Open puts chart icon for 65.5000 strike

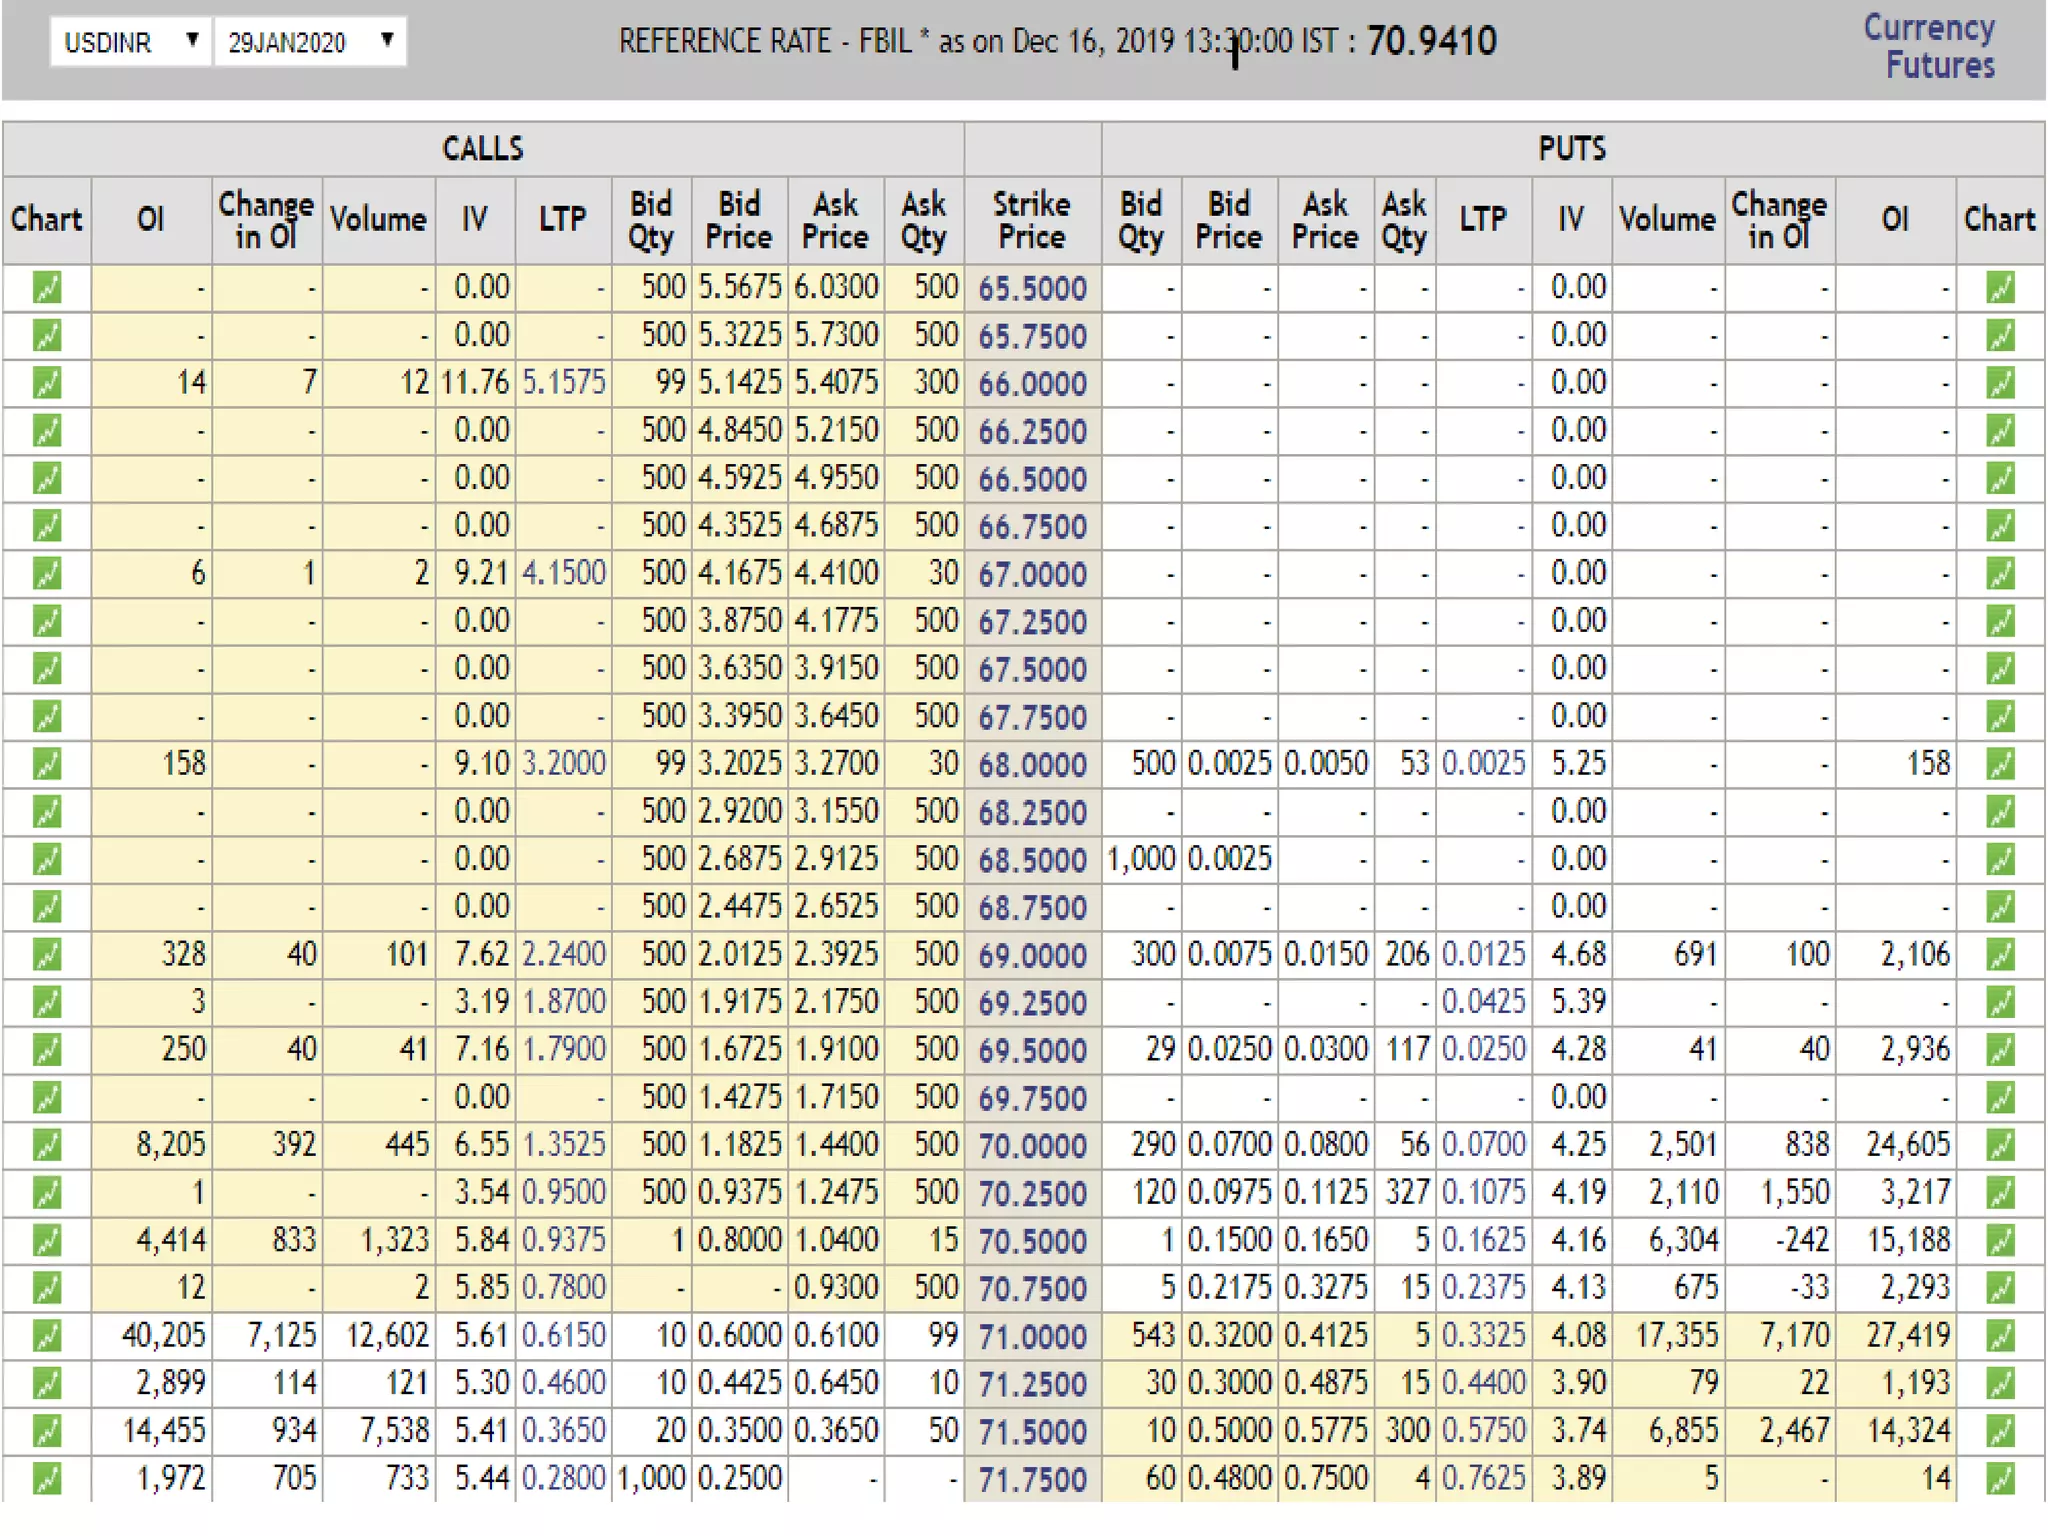coord(2000,288)
